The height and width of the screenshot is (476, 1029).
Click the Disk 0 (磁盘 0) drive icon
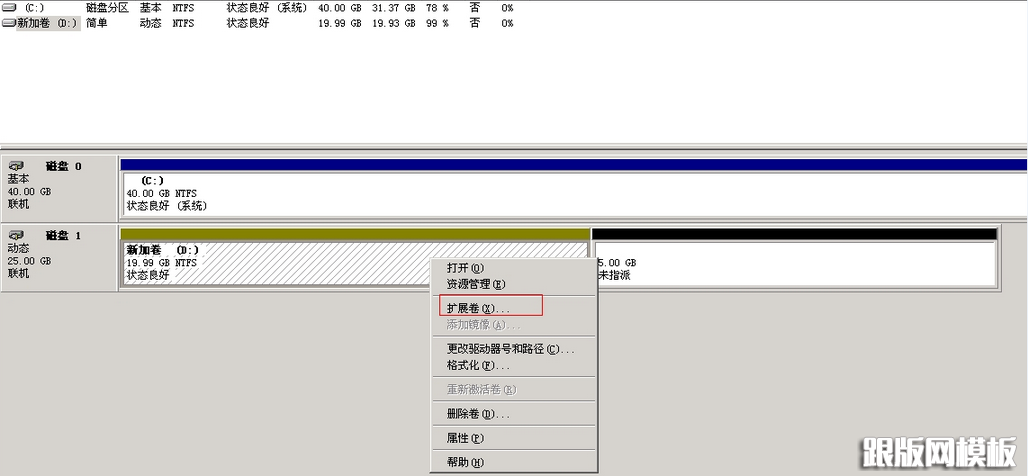(x=16, y=166)
